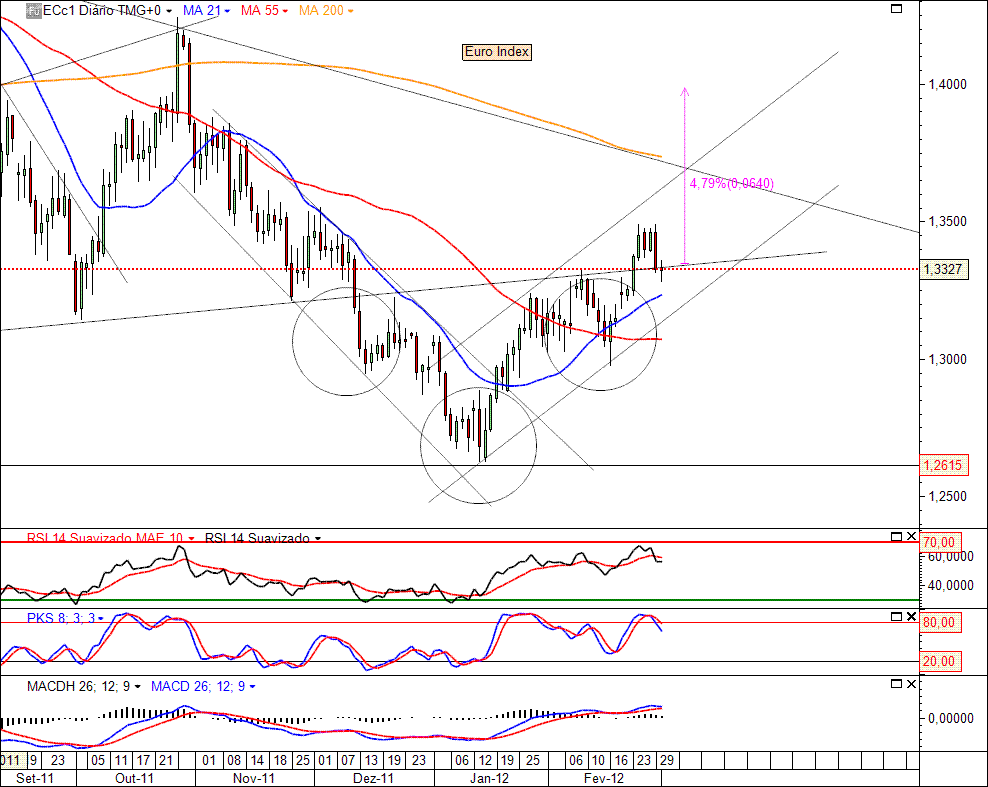Image resolution: width=988 pixels, height=787 pixels.
Task: Maximize the main price chart pane
Action: pyautogui.click(x=896, y=9)
